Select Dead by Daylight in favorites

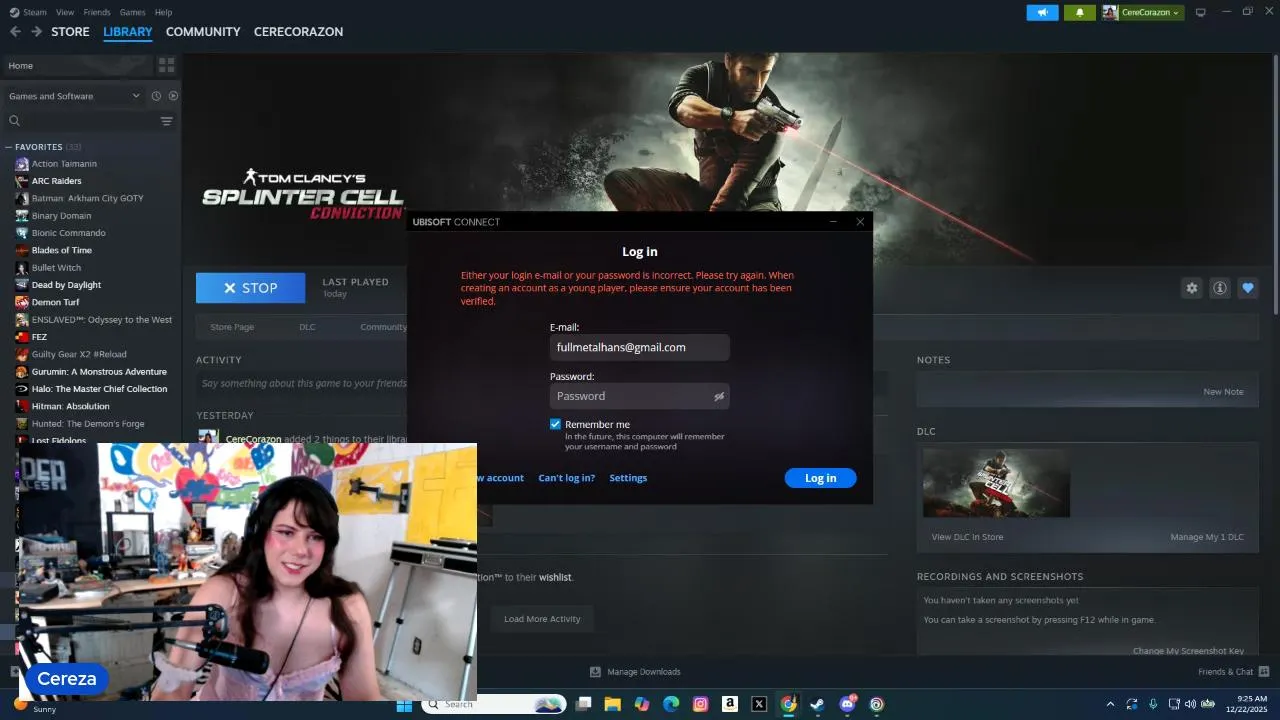click(x=66, y=285)
